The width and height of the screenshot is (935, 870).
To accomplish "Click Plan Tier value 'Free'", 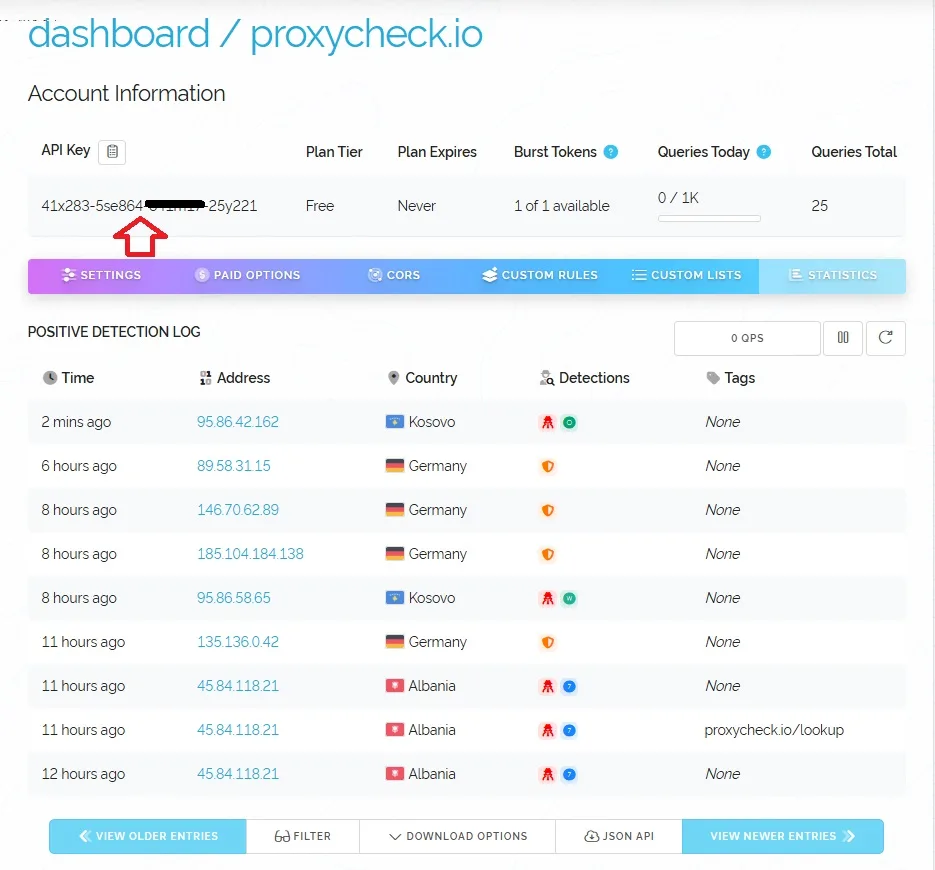I will tap(320, 206).
